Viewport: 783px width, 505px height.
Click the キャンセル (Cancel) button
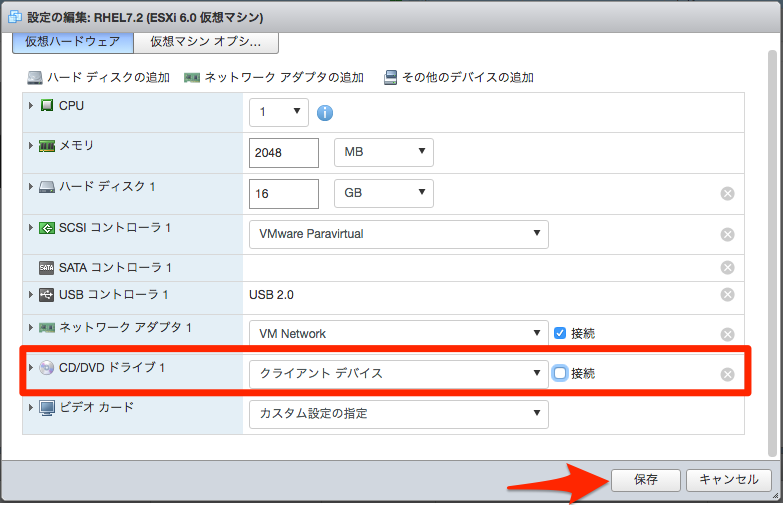[x=729, y=480]
